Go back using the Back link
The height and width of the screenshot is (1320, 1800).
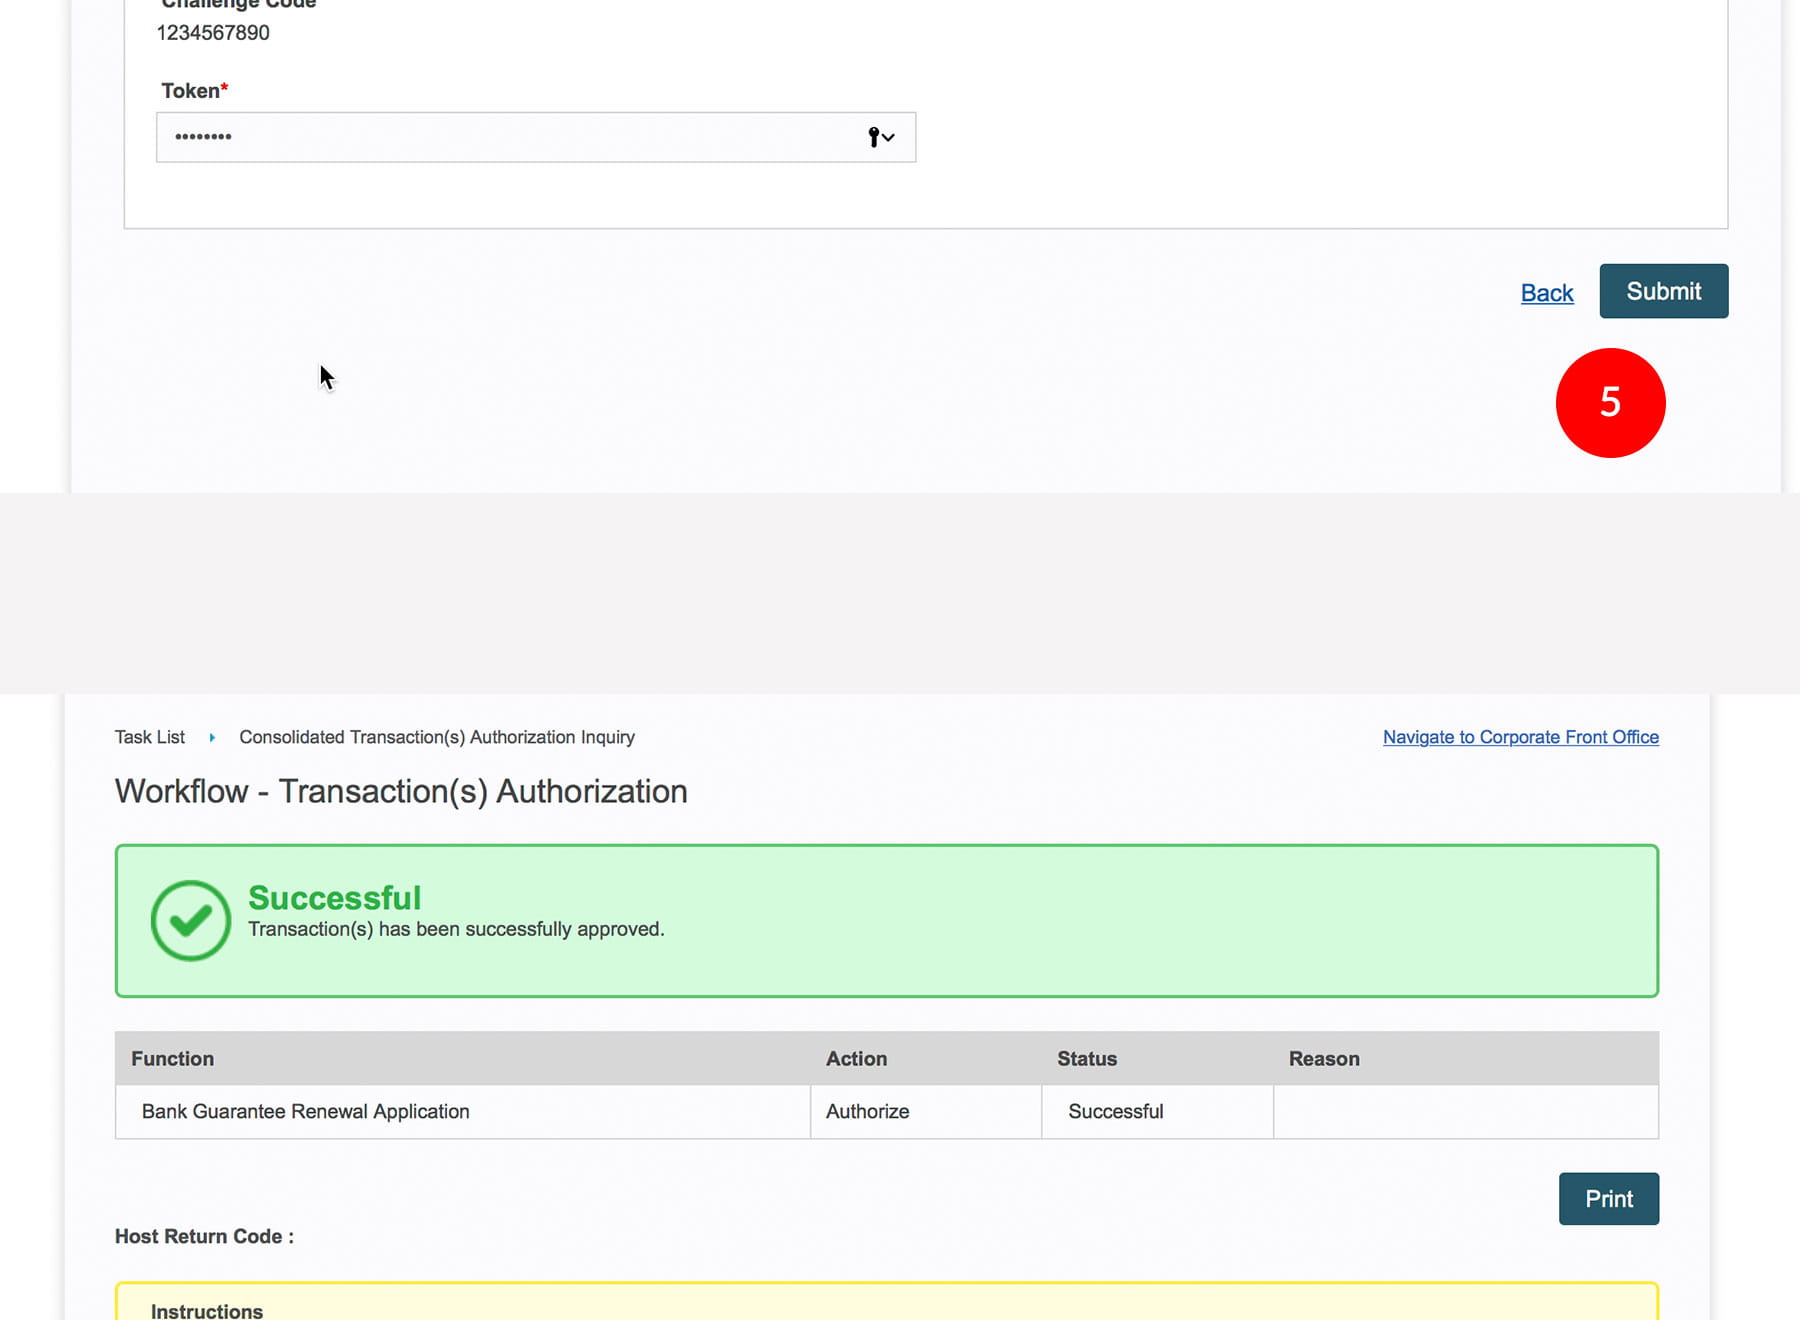click(x=1546, y=293)
